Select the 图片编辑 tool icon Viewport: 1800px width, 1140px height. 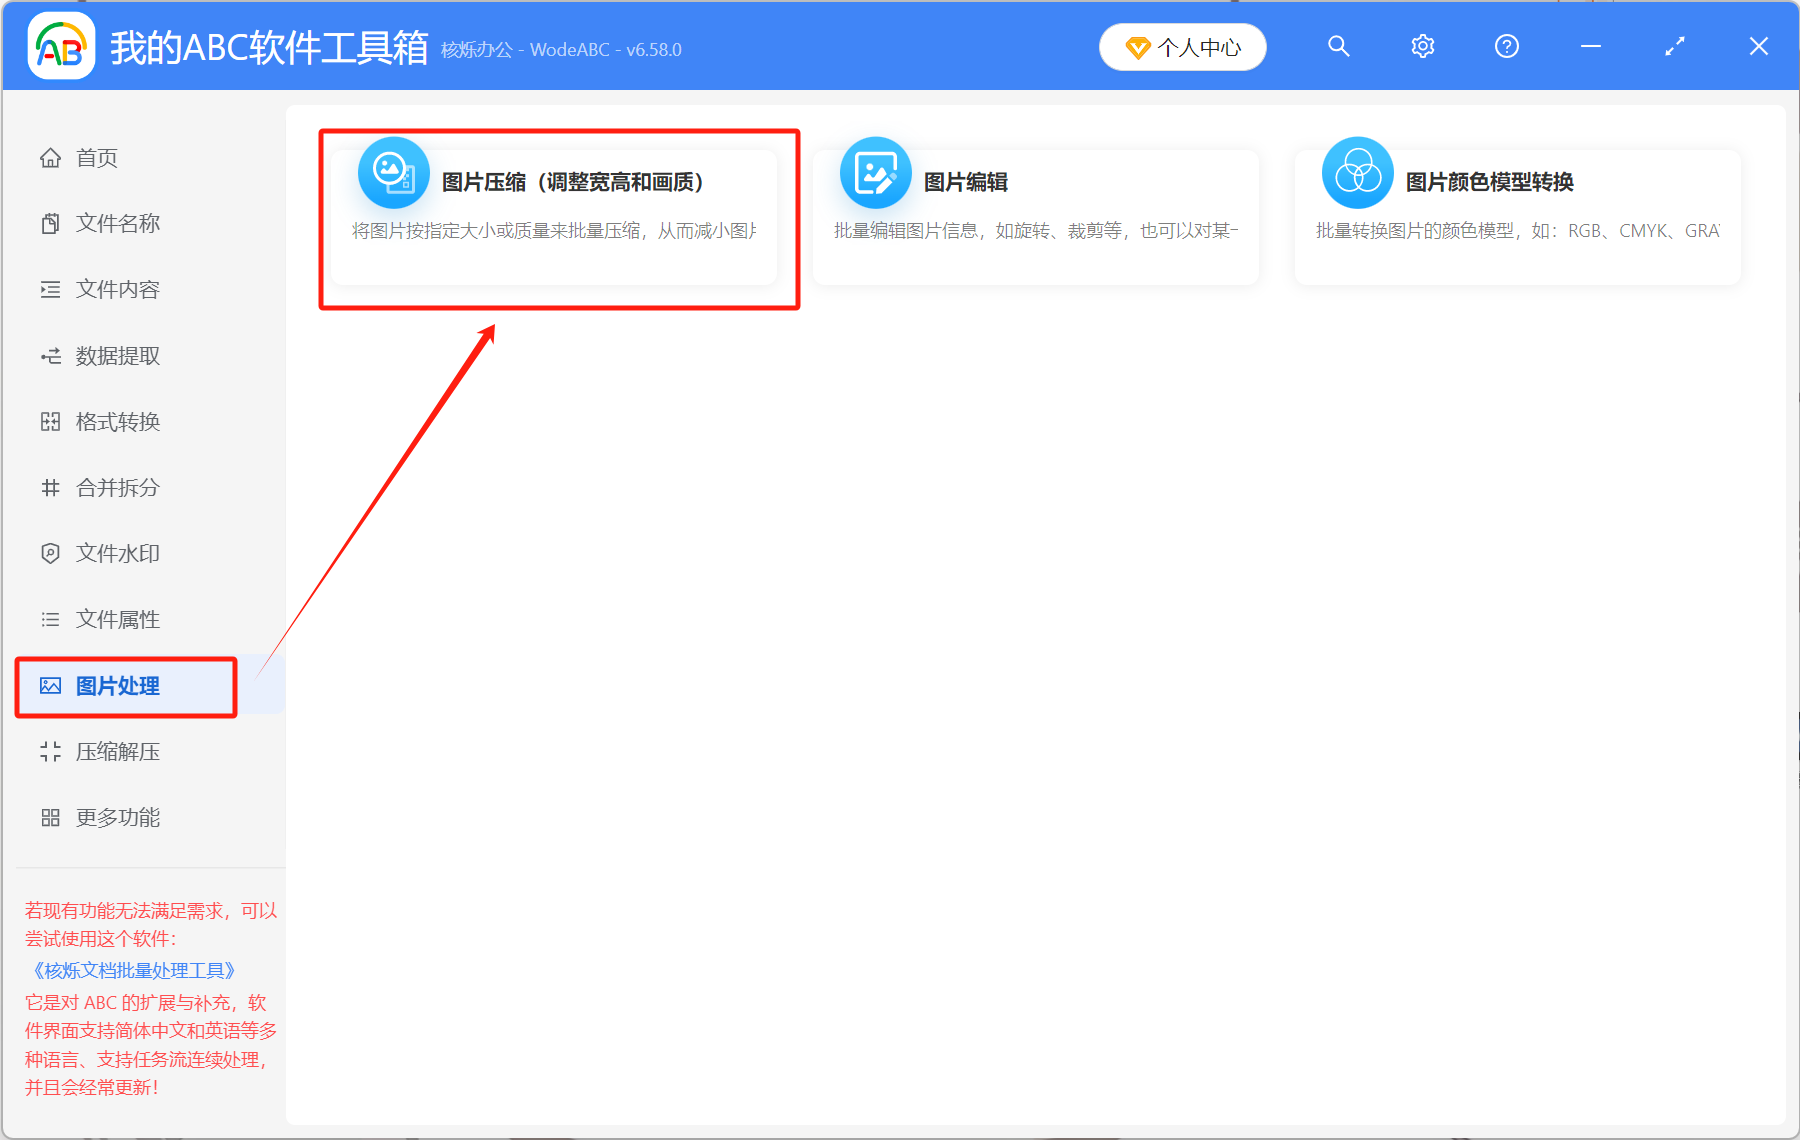[875, 172]
